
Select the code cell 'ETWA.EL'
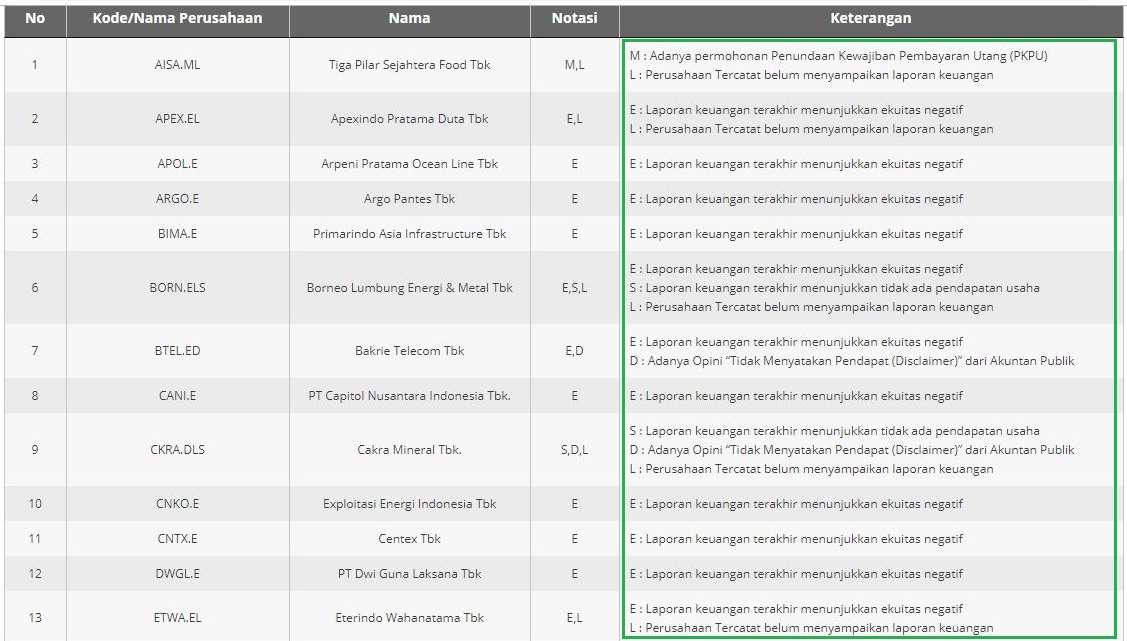coord(178,618)
